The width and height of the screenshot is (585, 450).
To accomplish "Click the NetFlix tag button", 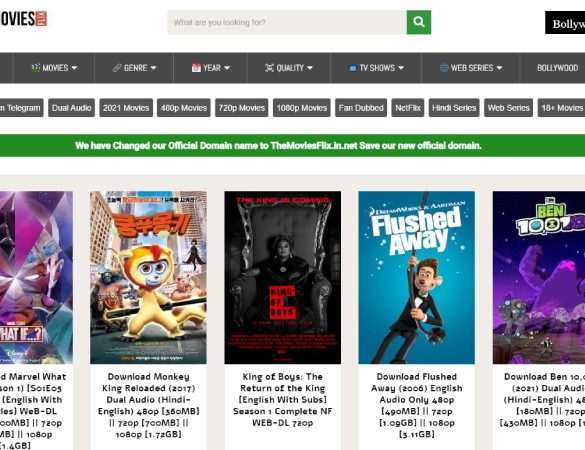I will click(407, 108).
